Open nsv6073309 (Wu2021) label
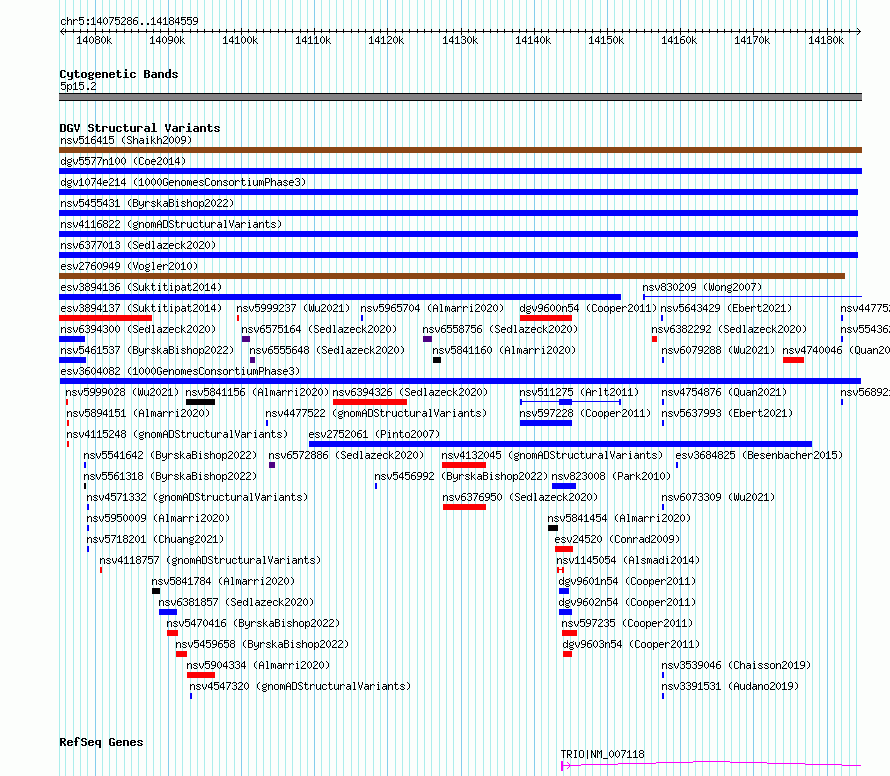The width and height of the screenshot is (890, 776). [x=718, y=497]
